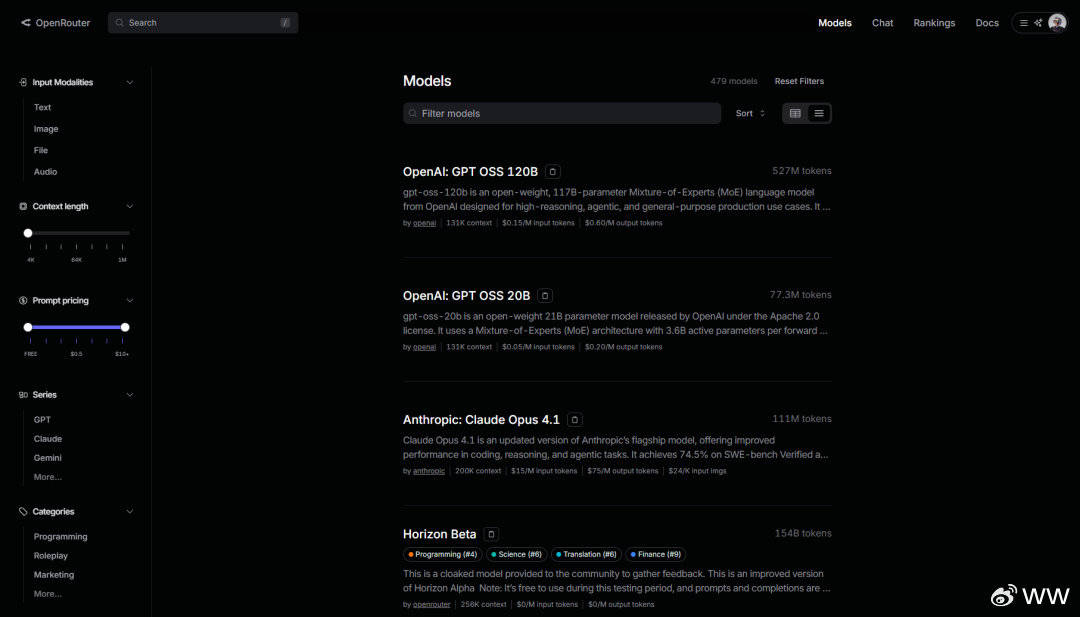1080x617 pixels.
Task: Click the Science (#6) tag
Action: [517, 554]
